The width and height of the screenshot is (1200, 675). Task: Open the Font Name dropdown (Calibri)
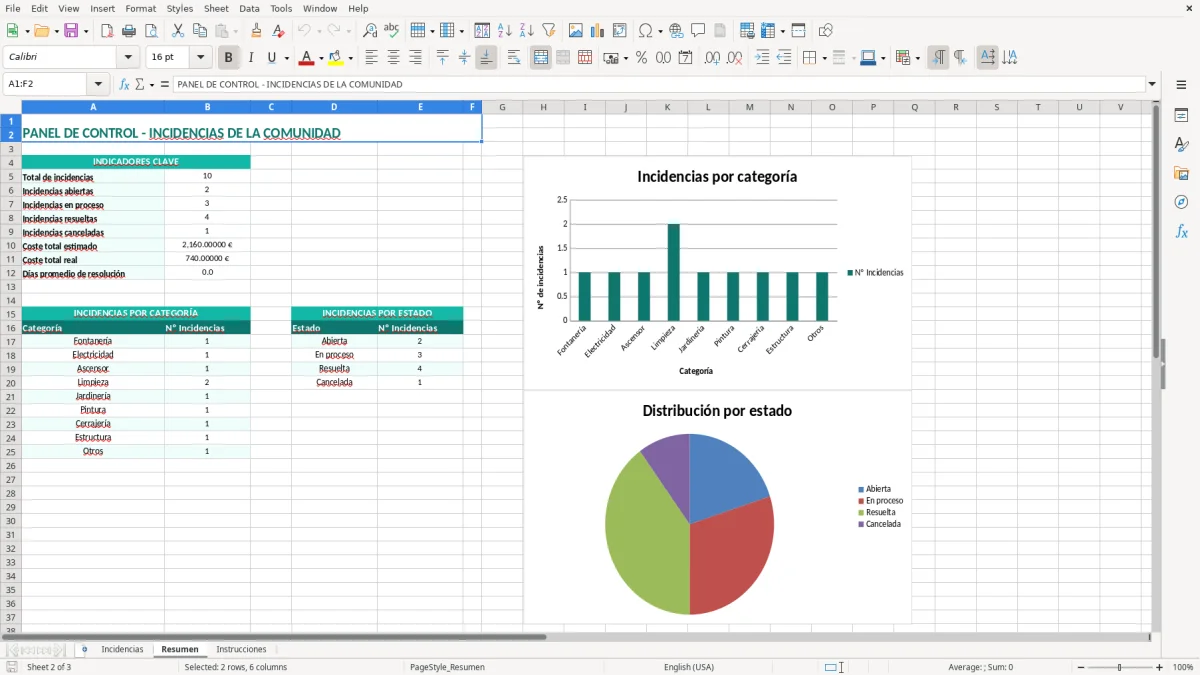[x=128, y=58]
